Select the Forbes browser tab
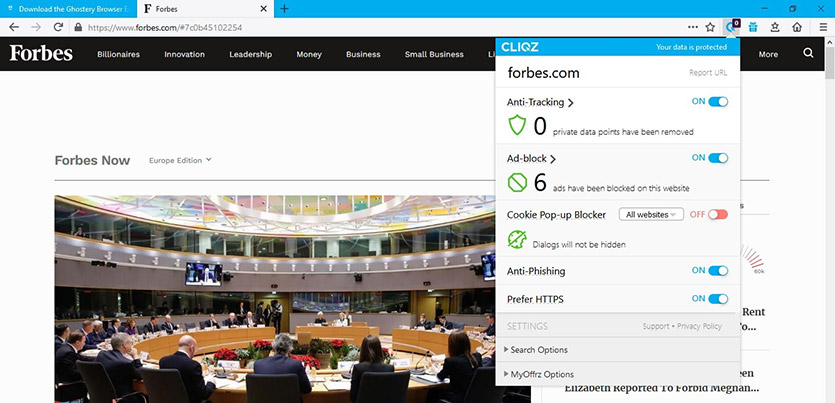The width and height of the screenshot is (835, 403). pyautogui.click(x=206, y=9)
